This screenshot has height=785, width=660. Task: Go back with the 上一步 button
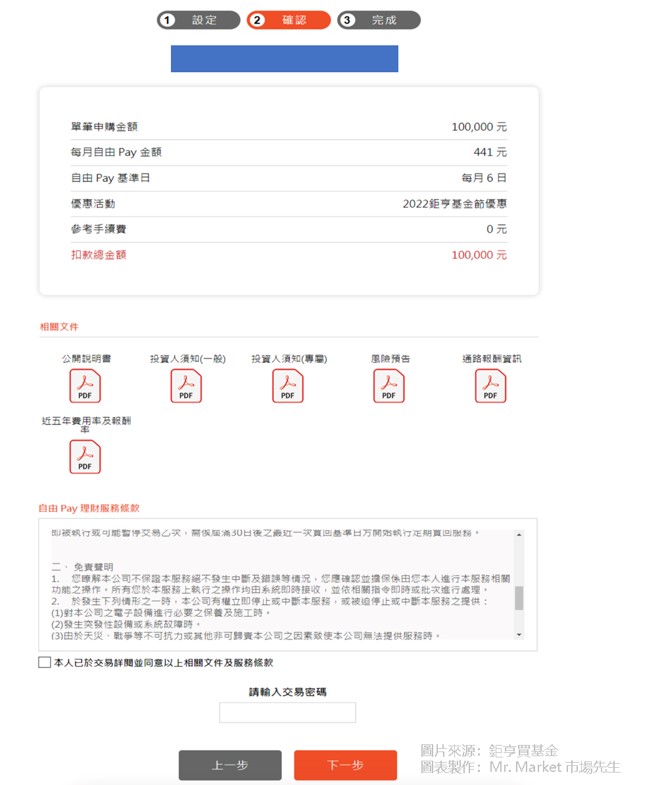tap(230, 764)
